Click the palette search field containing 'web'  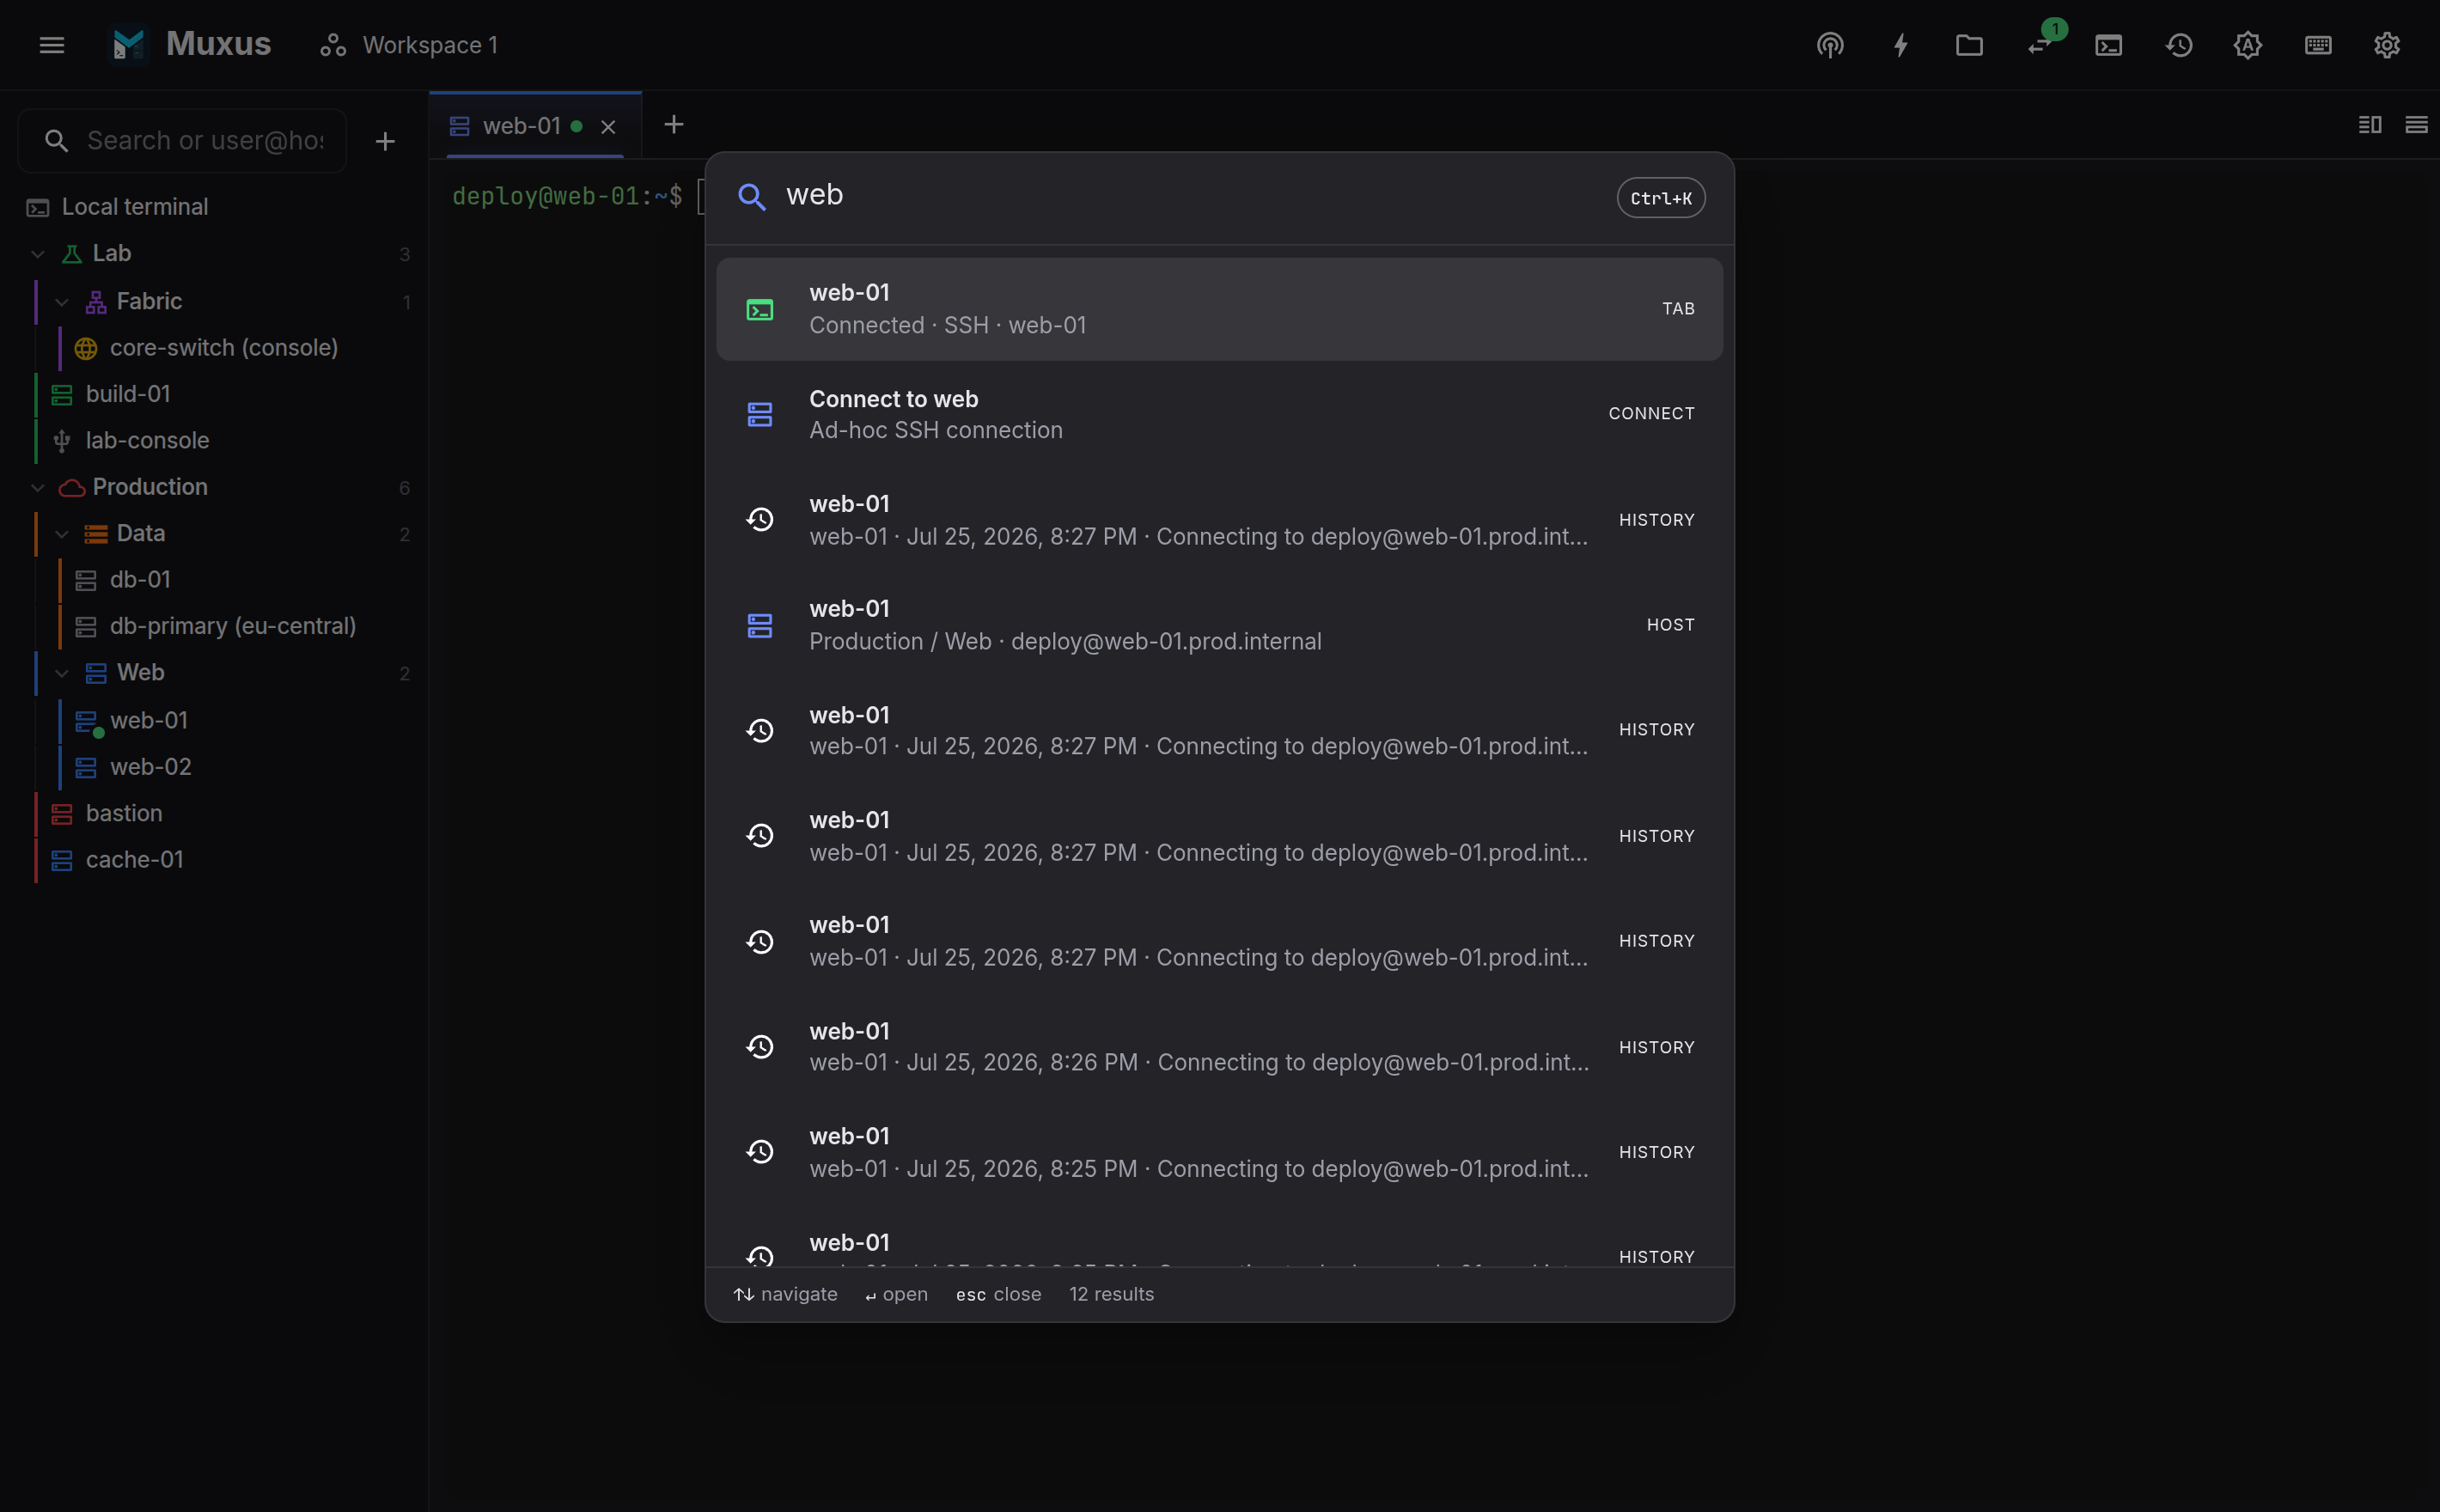click(x=1190, y=196)
